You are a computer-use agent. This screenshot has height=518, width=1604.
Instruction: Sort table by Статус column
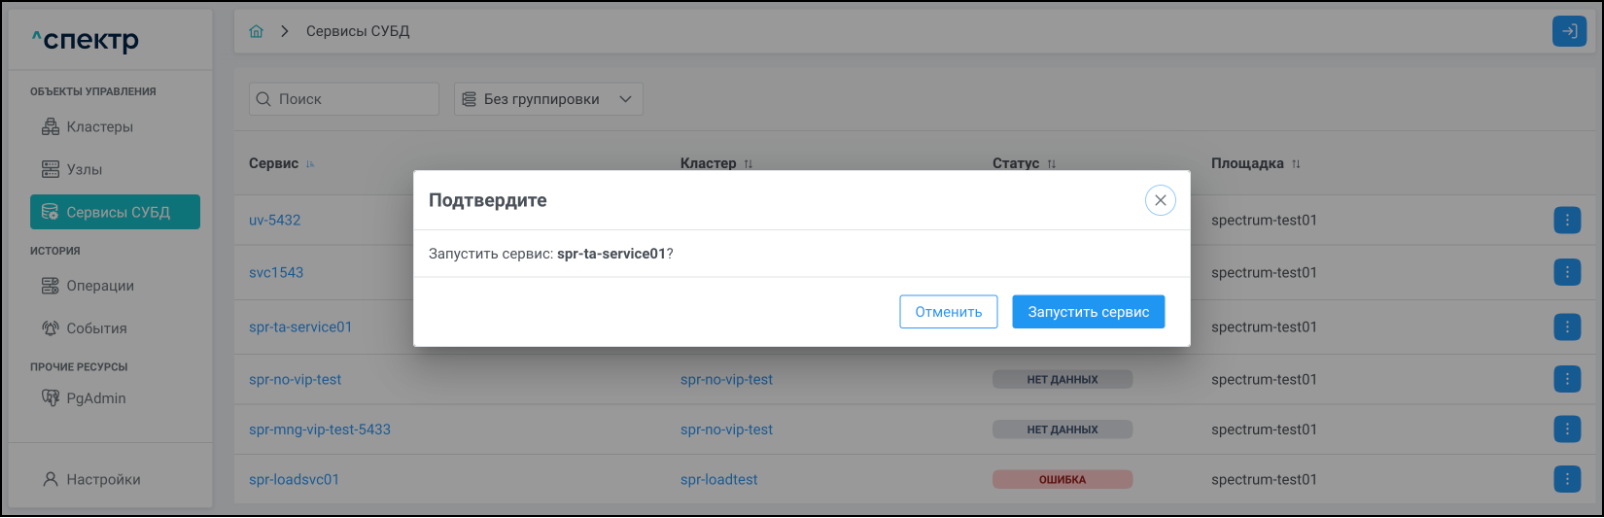(1052, 164)
